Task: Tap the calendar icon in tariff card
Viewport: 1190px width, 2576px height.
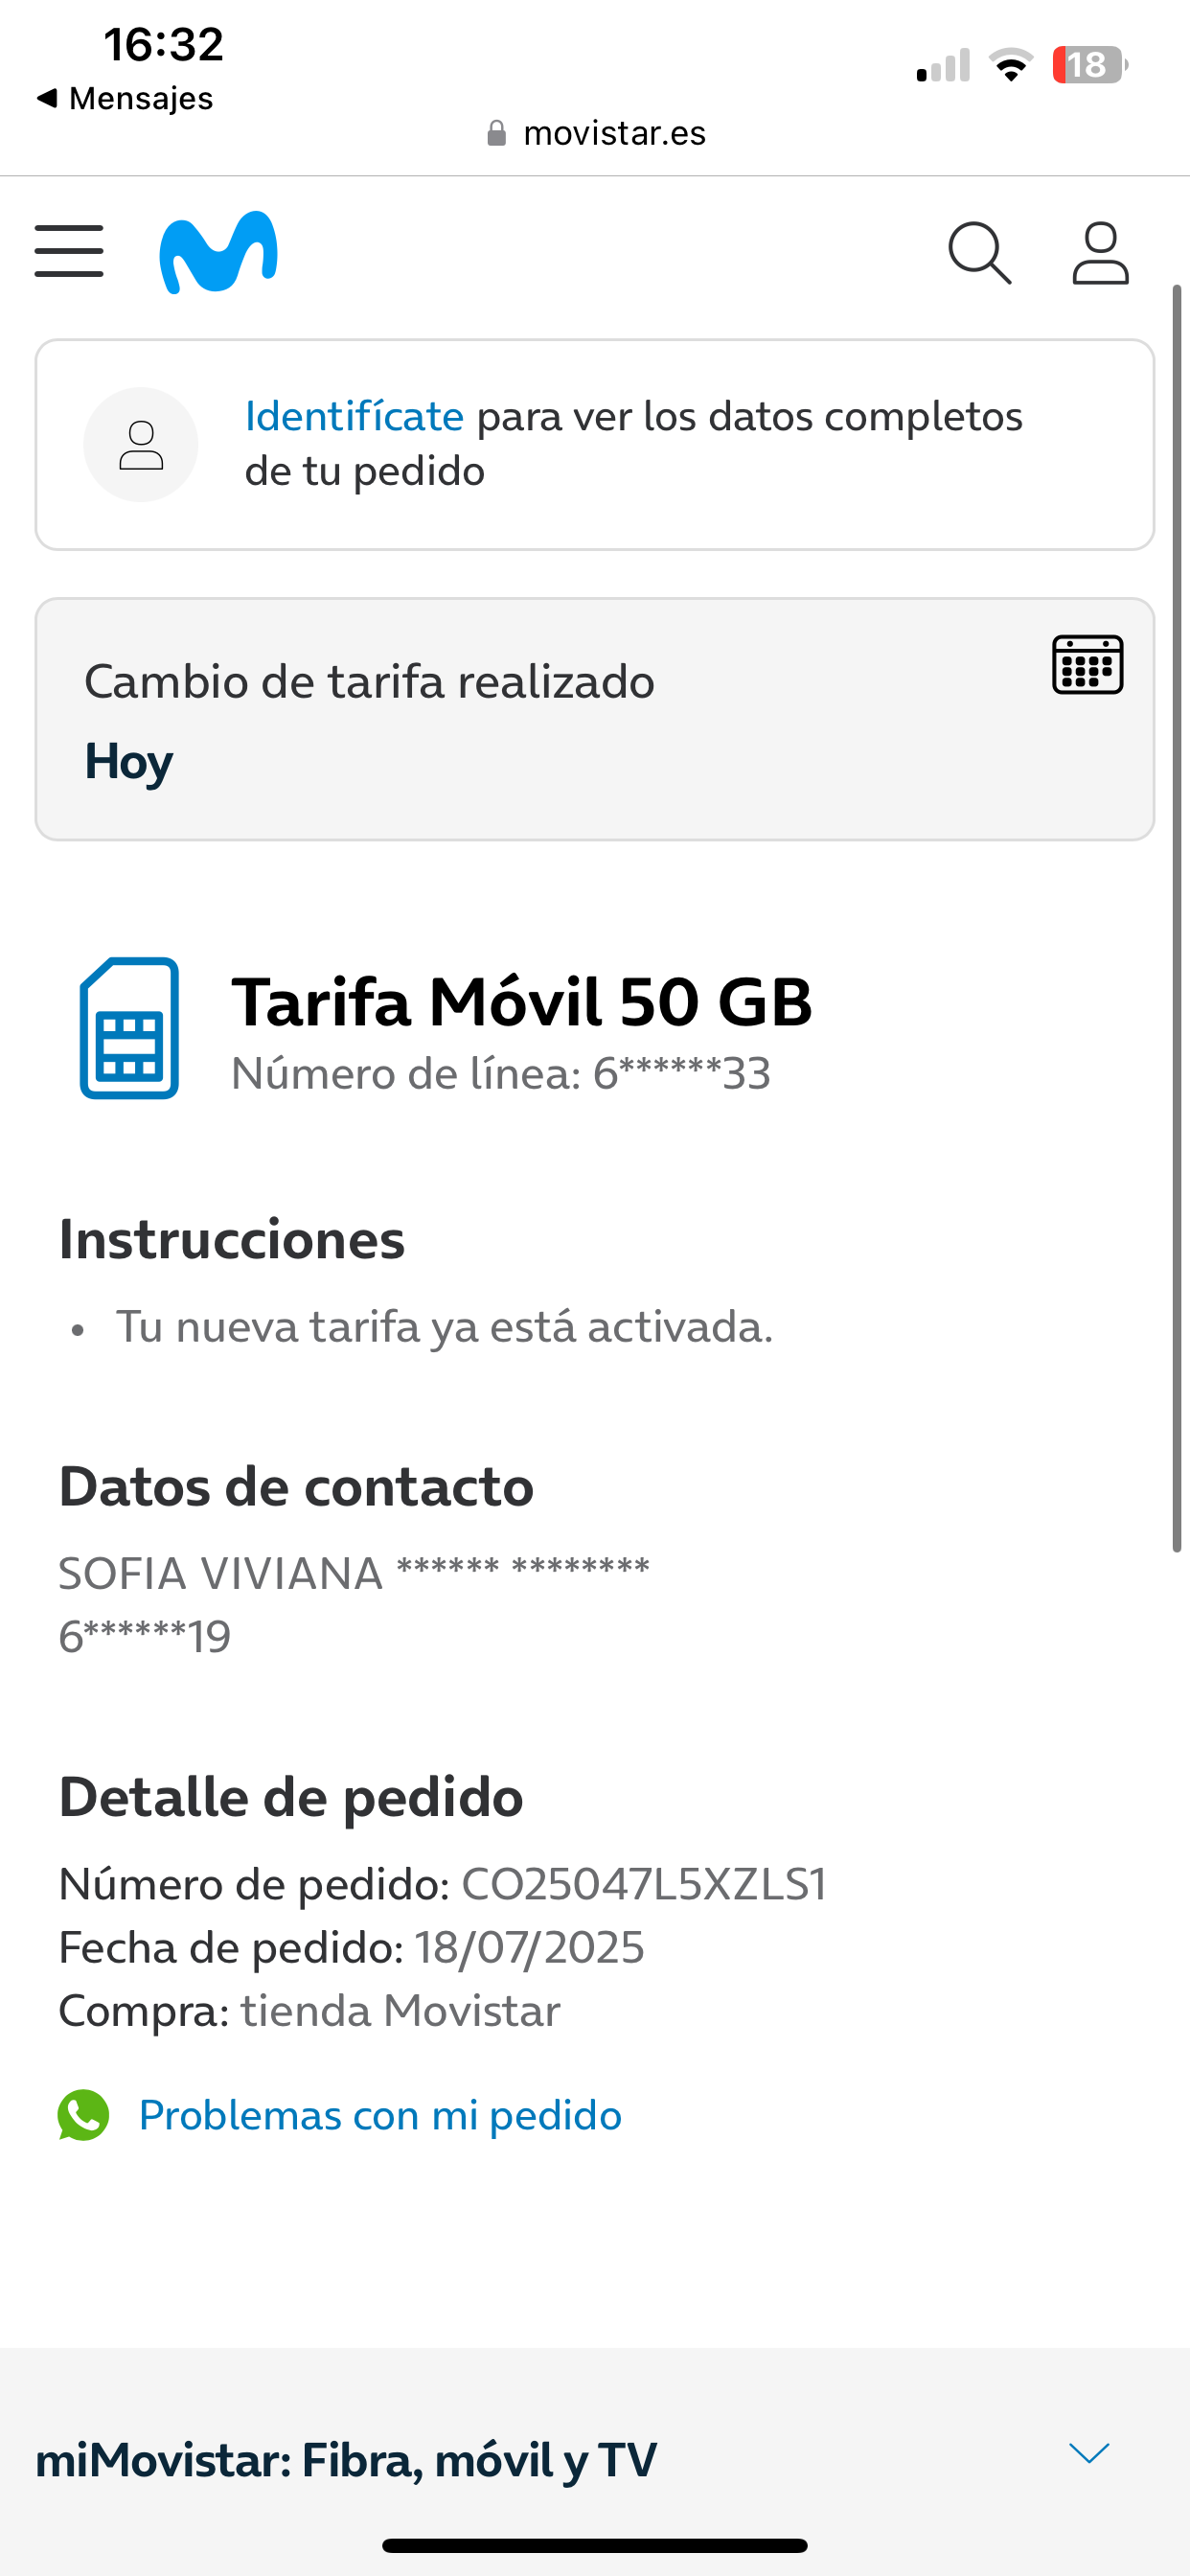Action: [1087, 664]
